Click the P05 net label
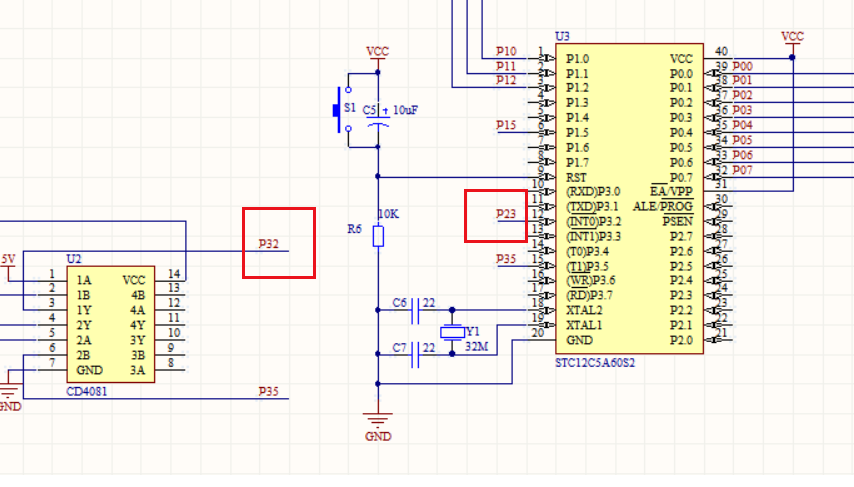Image resolution: width=854 pixels, height=487 pixels. pyautogui.click(x=742, y=140)
